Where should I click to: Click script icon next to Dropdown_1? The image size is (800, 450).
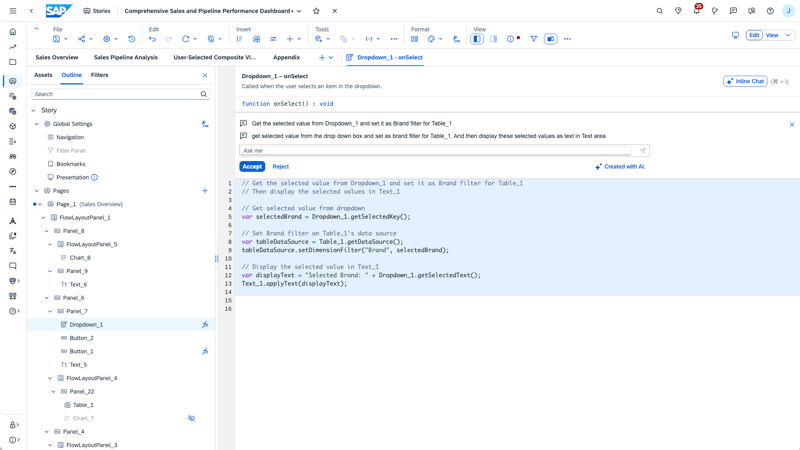[205, 324]
